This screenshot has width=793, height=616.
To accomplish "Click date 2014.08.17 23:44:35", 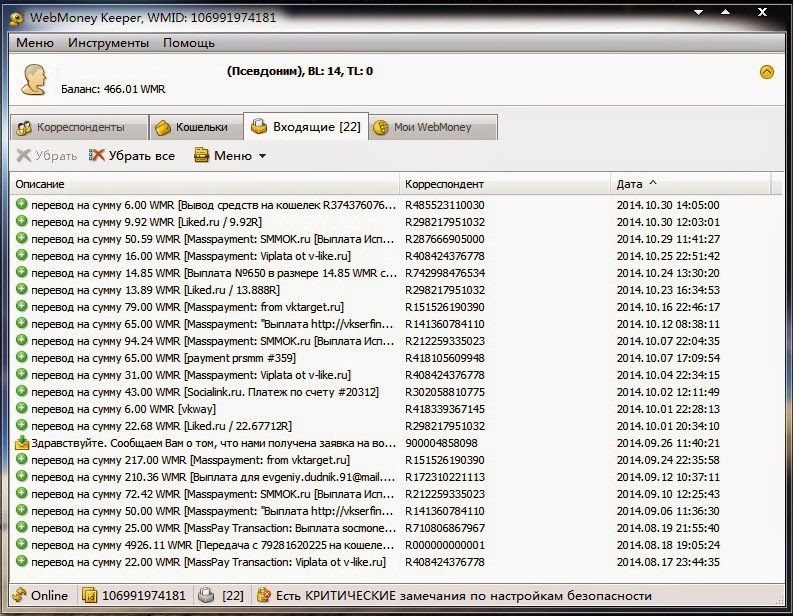I will [668, 562].
